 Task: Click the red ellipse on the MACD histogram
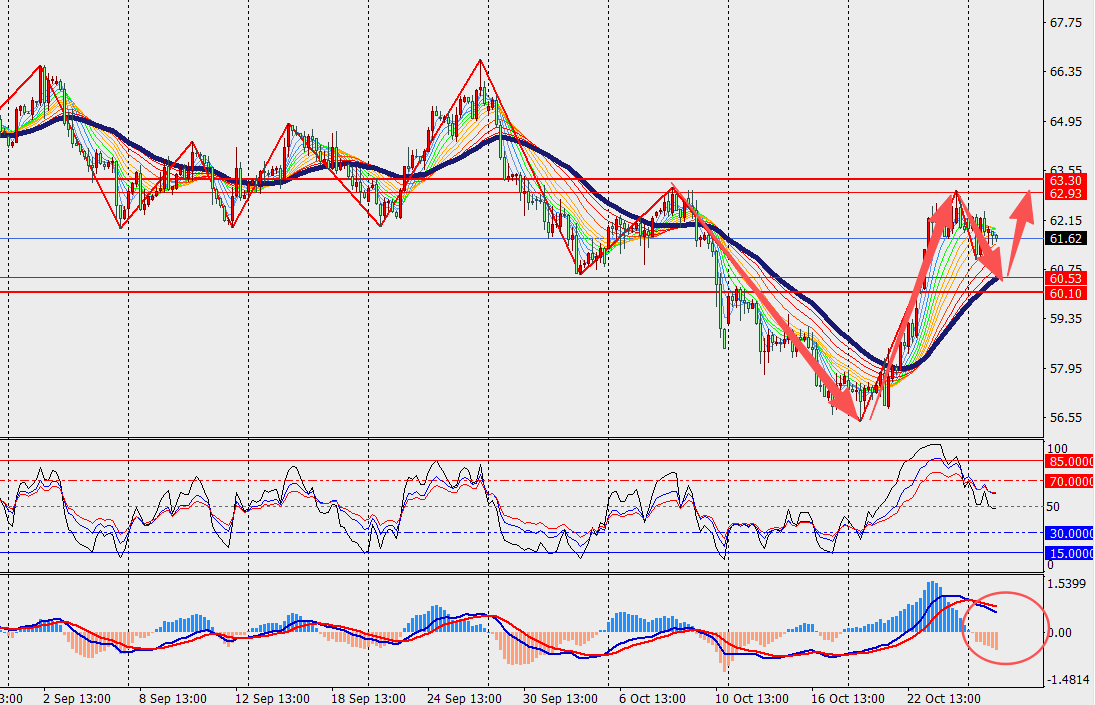click(1004, 627)
